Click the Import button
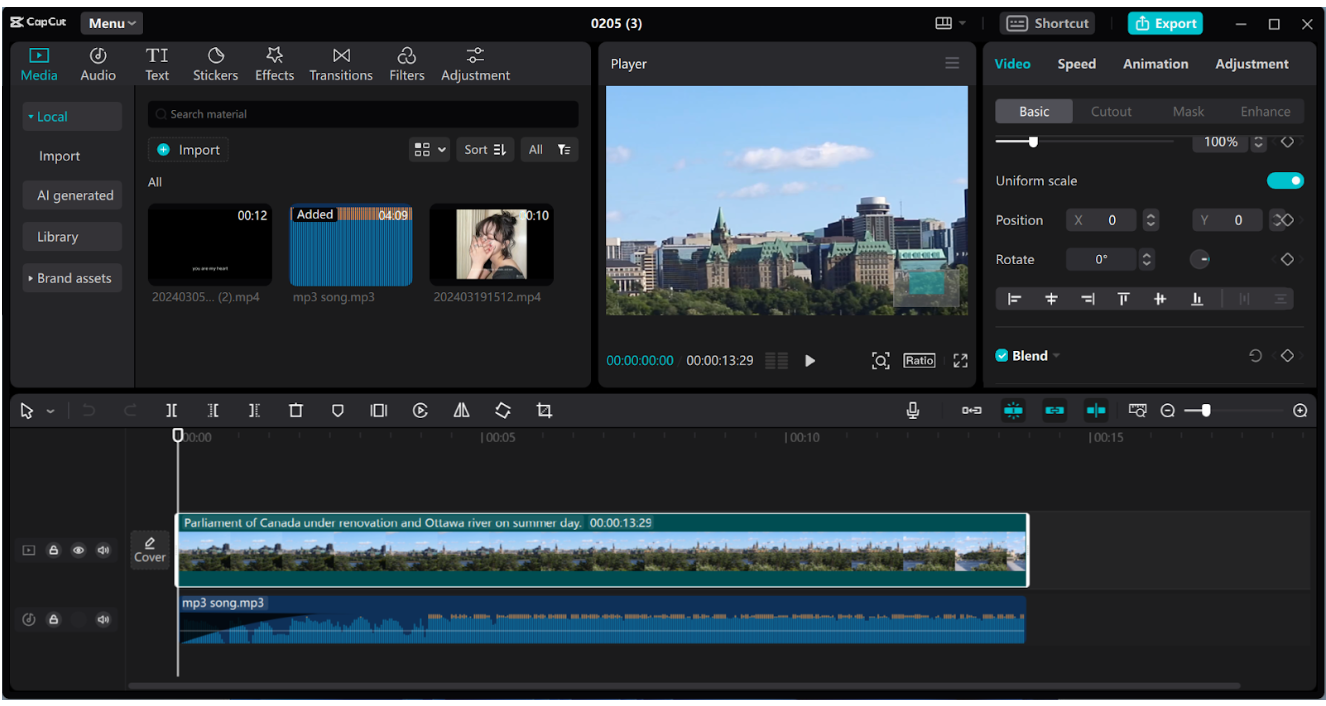This screenshot has width=1326, height=706. coord(188,150)
